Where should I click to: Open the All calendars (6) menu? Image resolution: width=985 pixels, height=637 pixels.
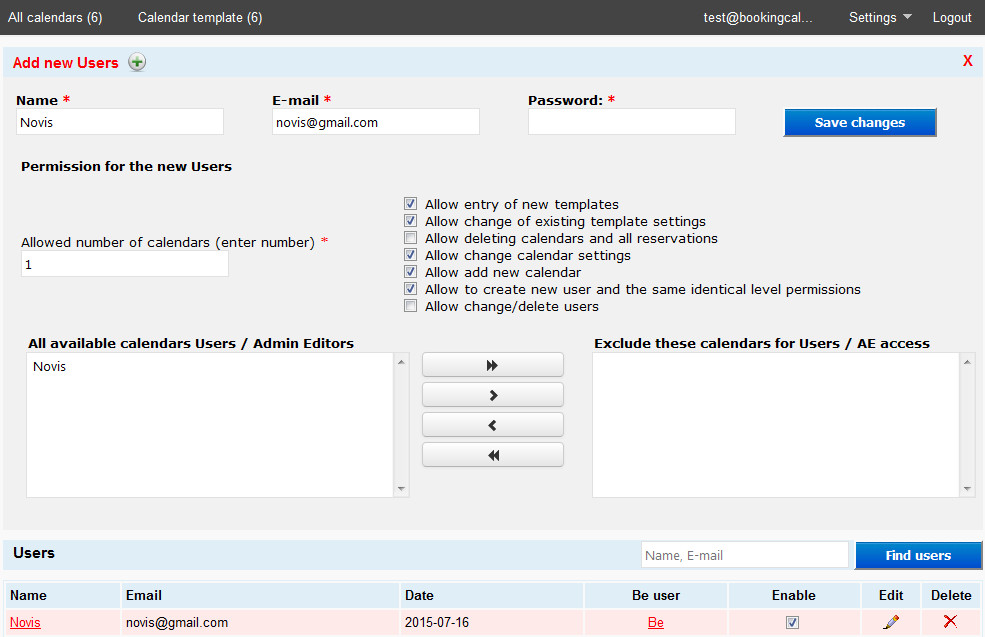[55, 17]
